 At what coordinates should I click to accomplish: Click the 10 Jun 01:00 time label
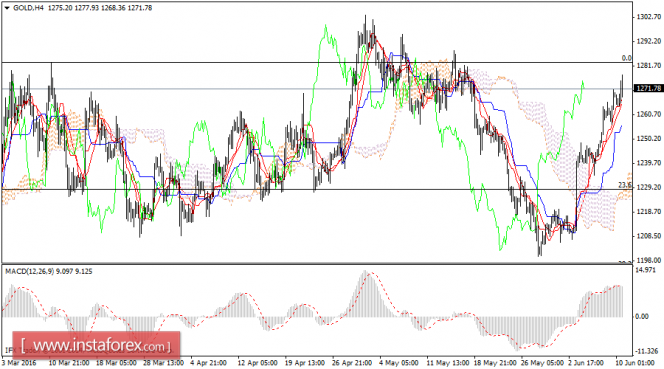pyautogui.click(x=634, y=363)
